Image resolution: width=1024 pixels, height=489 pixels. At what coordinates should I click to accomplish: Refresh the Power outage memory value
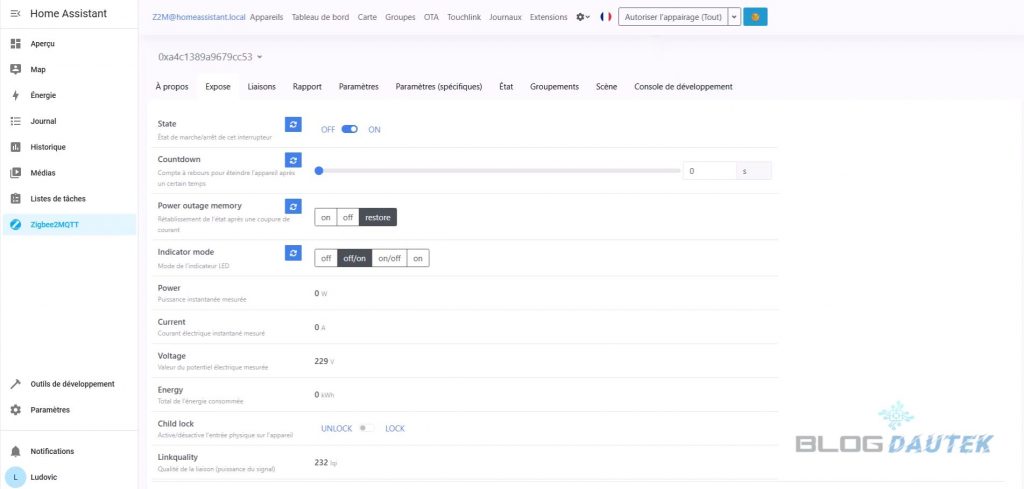pyautogui.click(x=292, y=207)
